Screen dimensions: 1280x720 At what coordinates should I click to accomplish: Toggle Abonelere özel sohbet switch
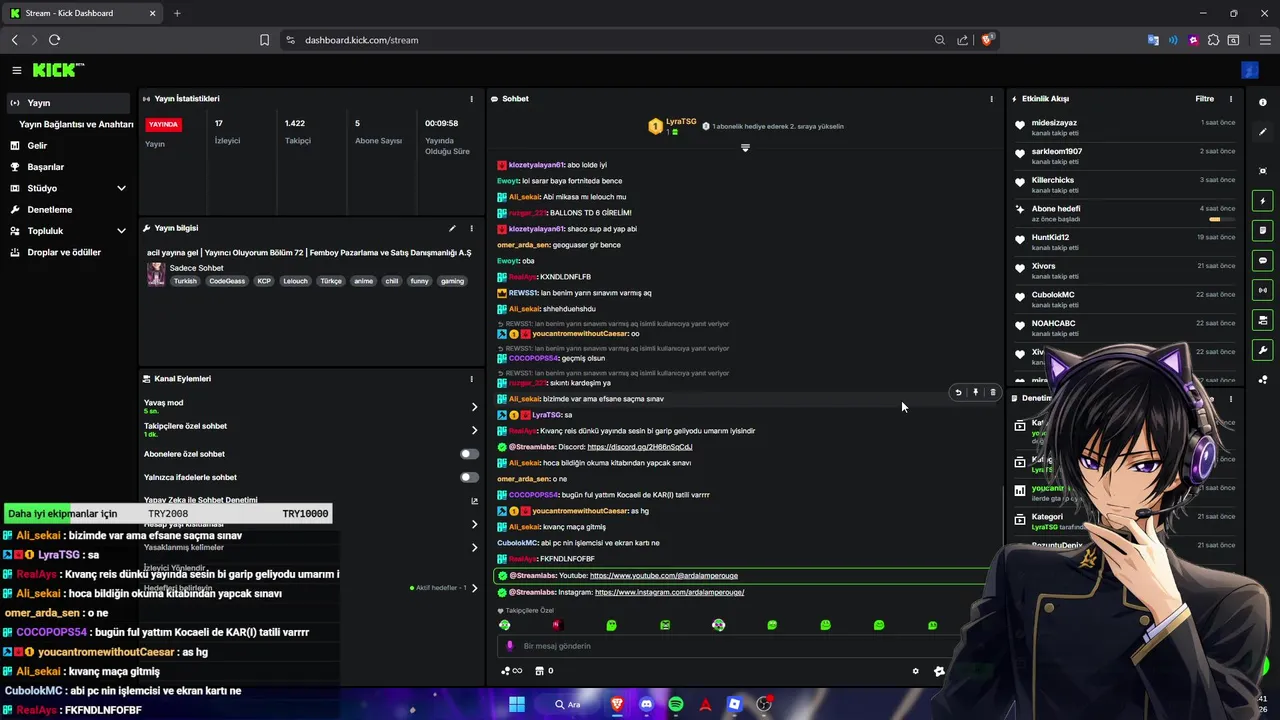[469, 454]
